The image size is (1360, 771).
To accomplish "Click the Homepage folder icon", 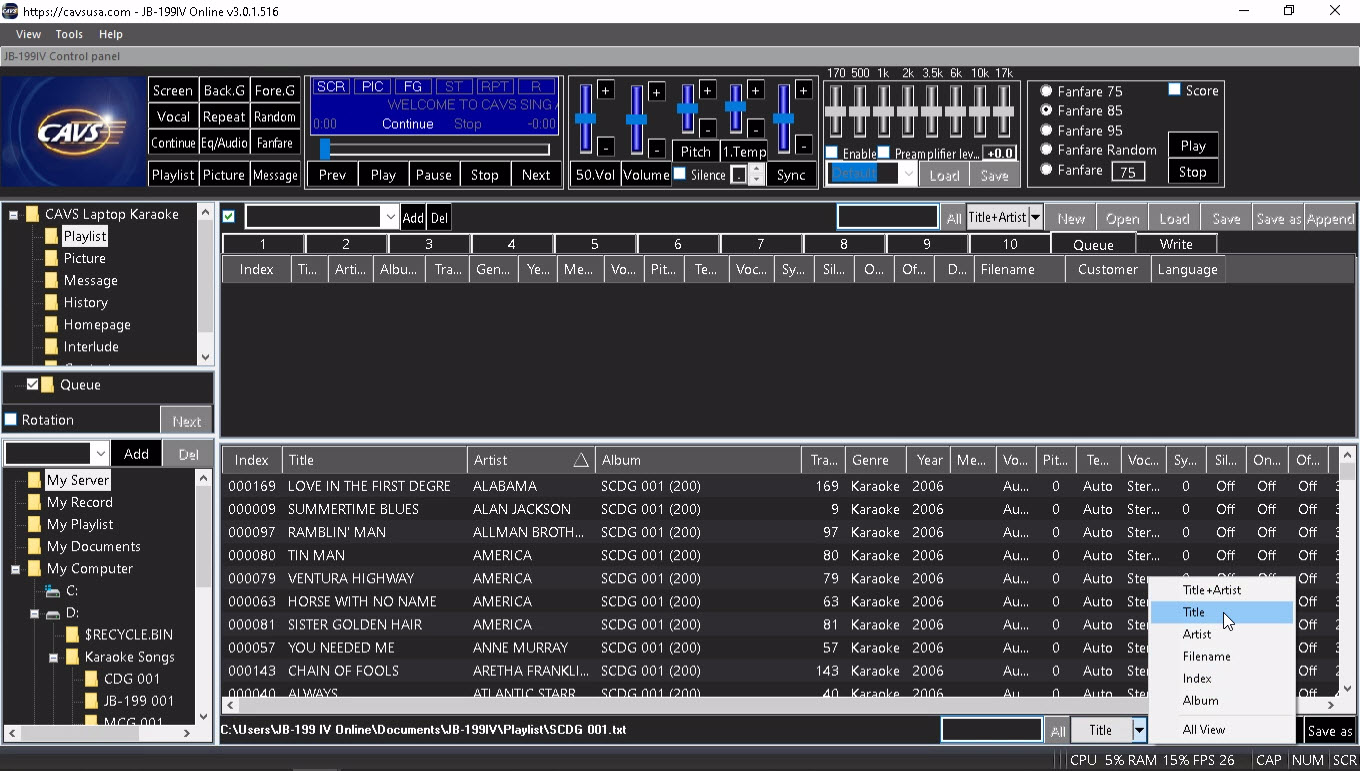I will coord(51,324).
